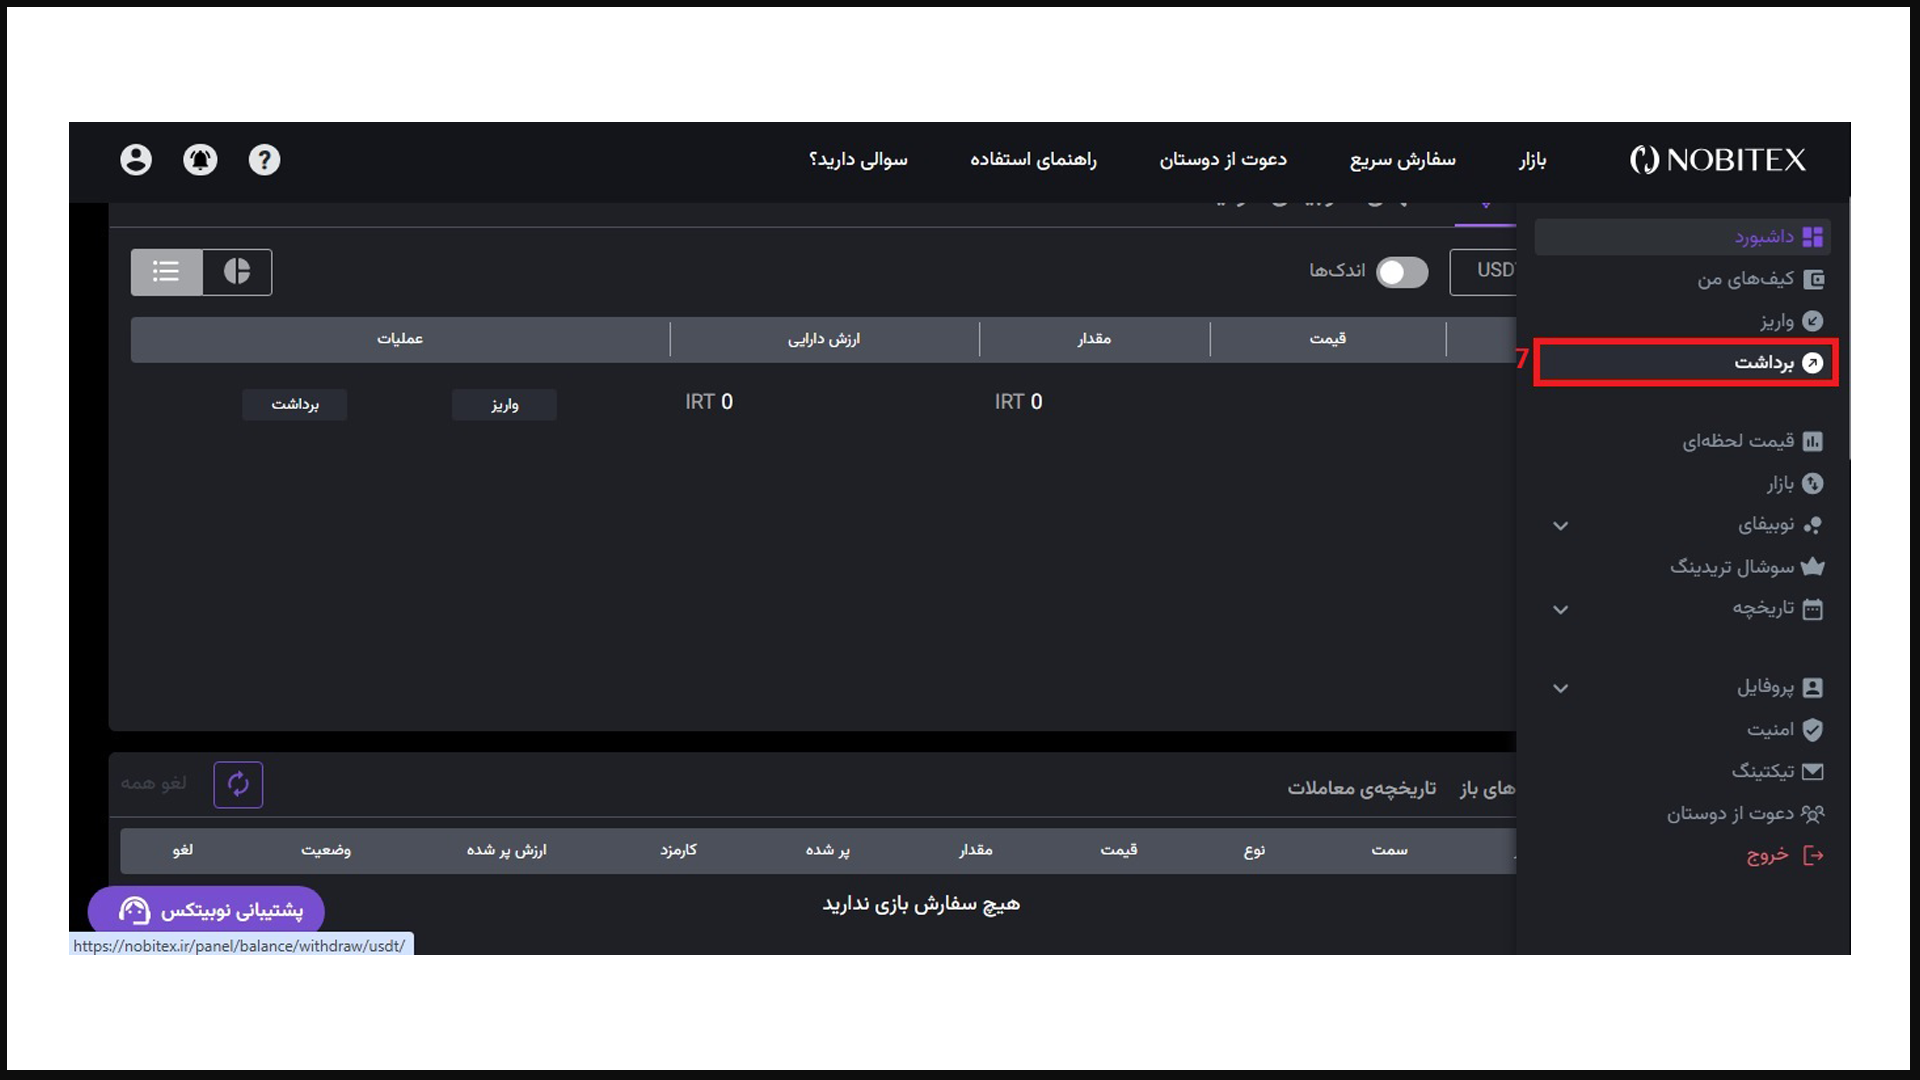This screenshot has width=1920, height=1080.
Task: Open تاریخچه sidebar item
Action: click(1778, 609)
